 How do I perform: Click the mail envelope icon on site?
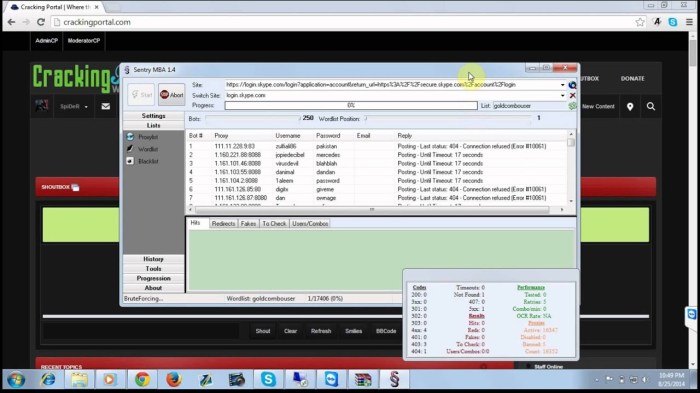click(x=106, y=106)
